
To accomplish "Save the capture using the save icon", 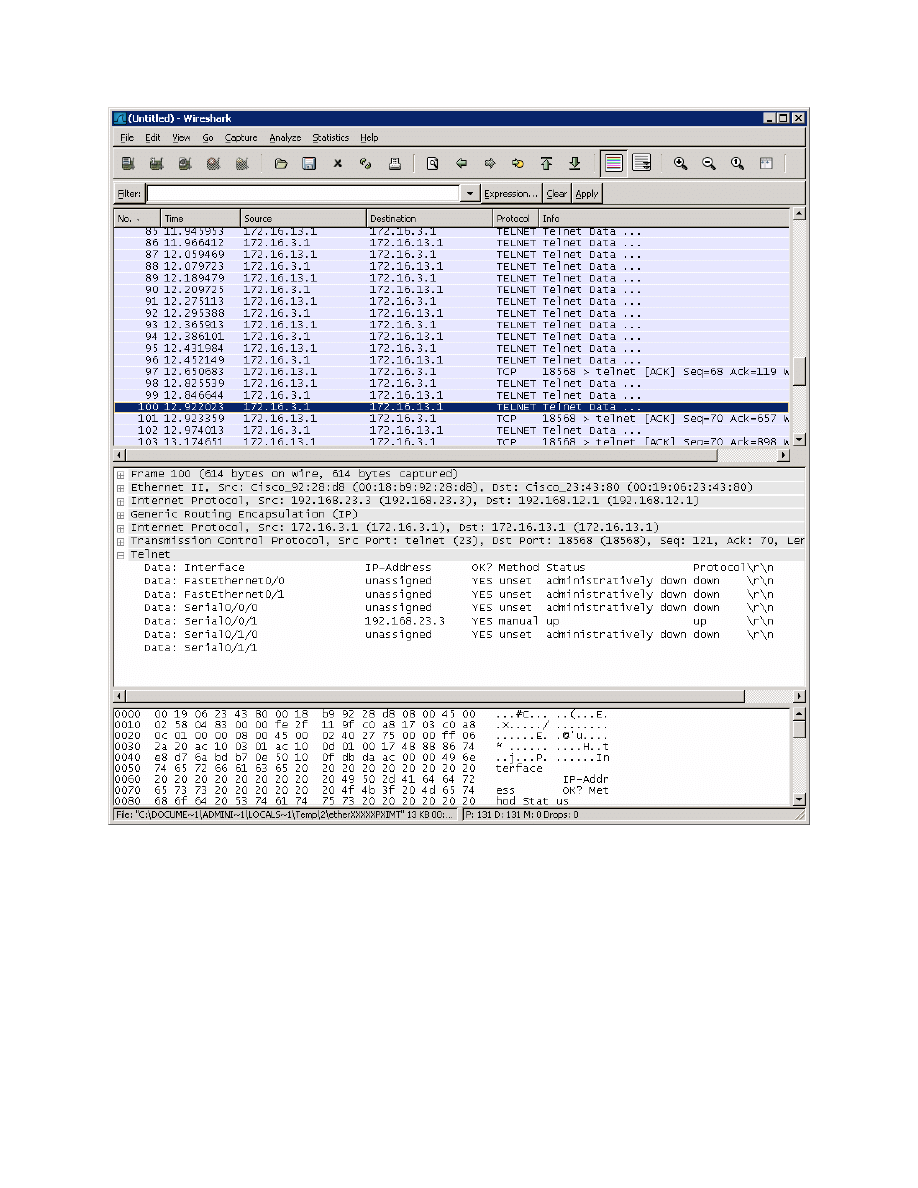I will coord(310,164).
